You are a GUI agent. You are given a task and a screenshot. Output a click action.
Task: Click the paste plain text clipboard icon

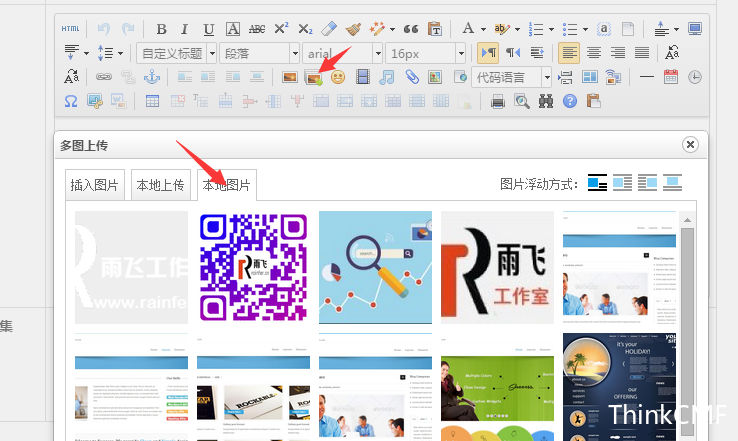[434, 29]
